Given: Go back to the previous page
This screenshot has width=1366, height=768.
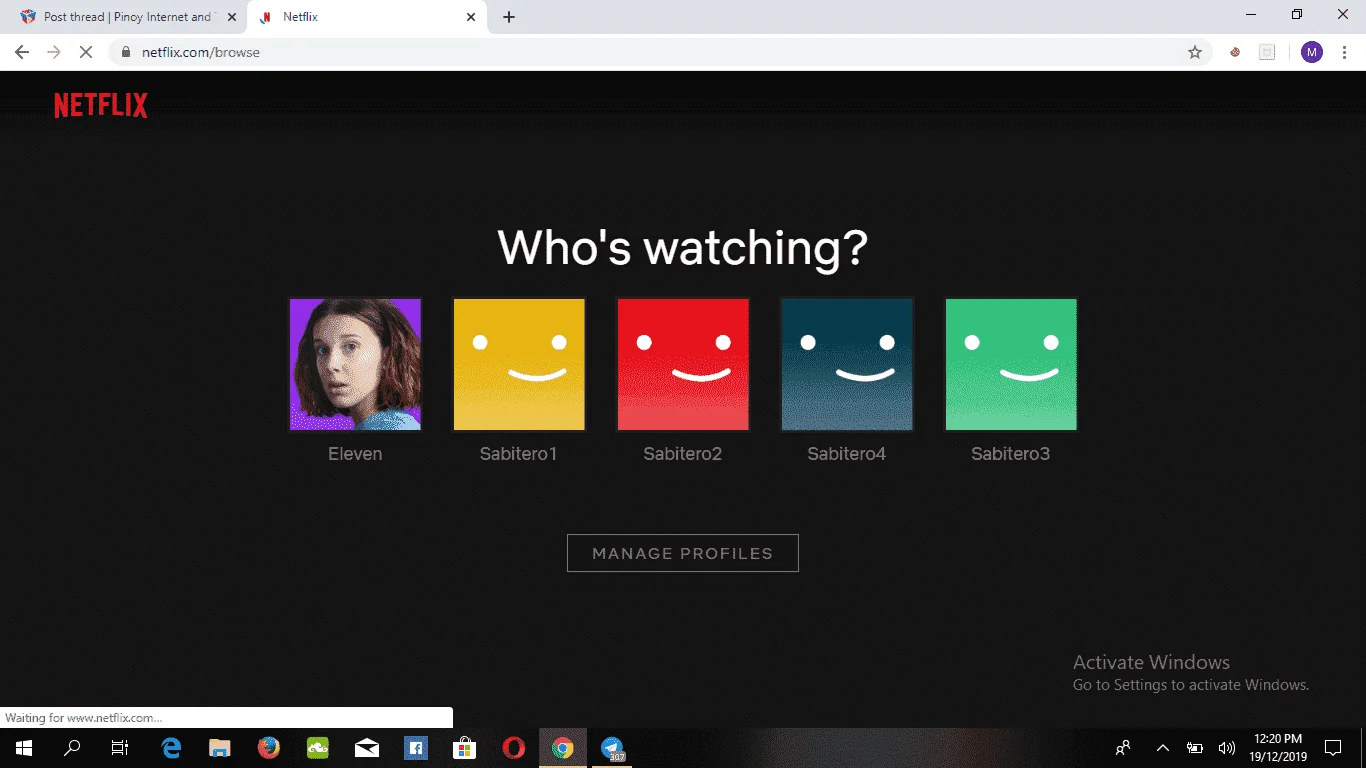Looking at the screenshot, I should pos(22,52).
